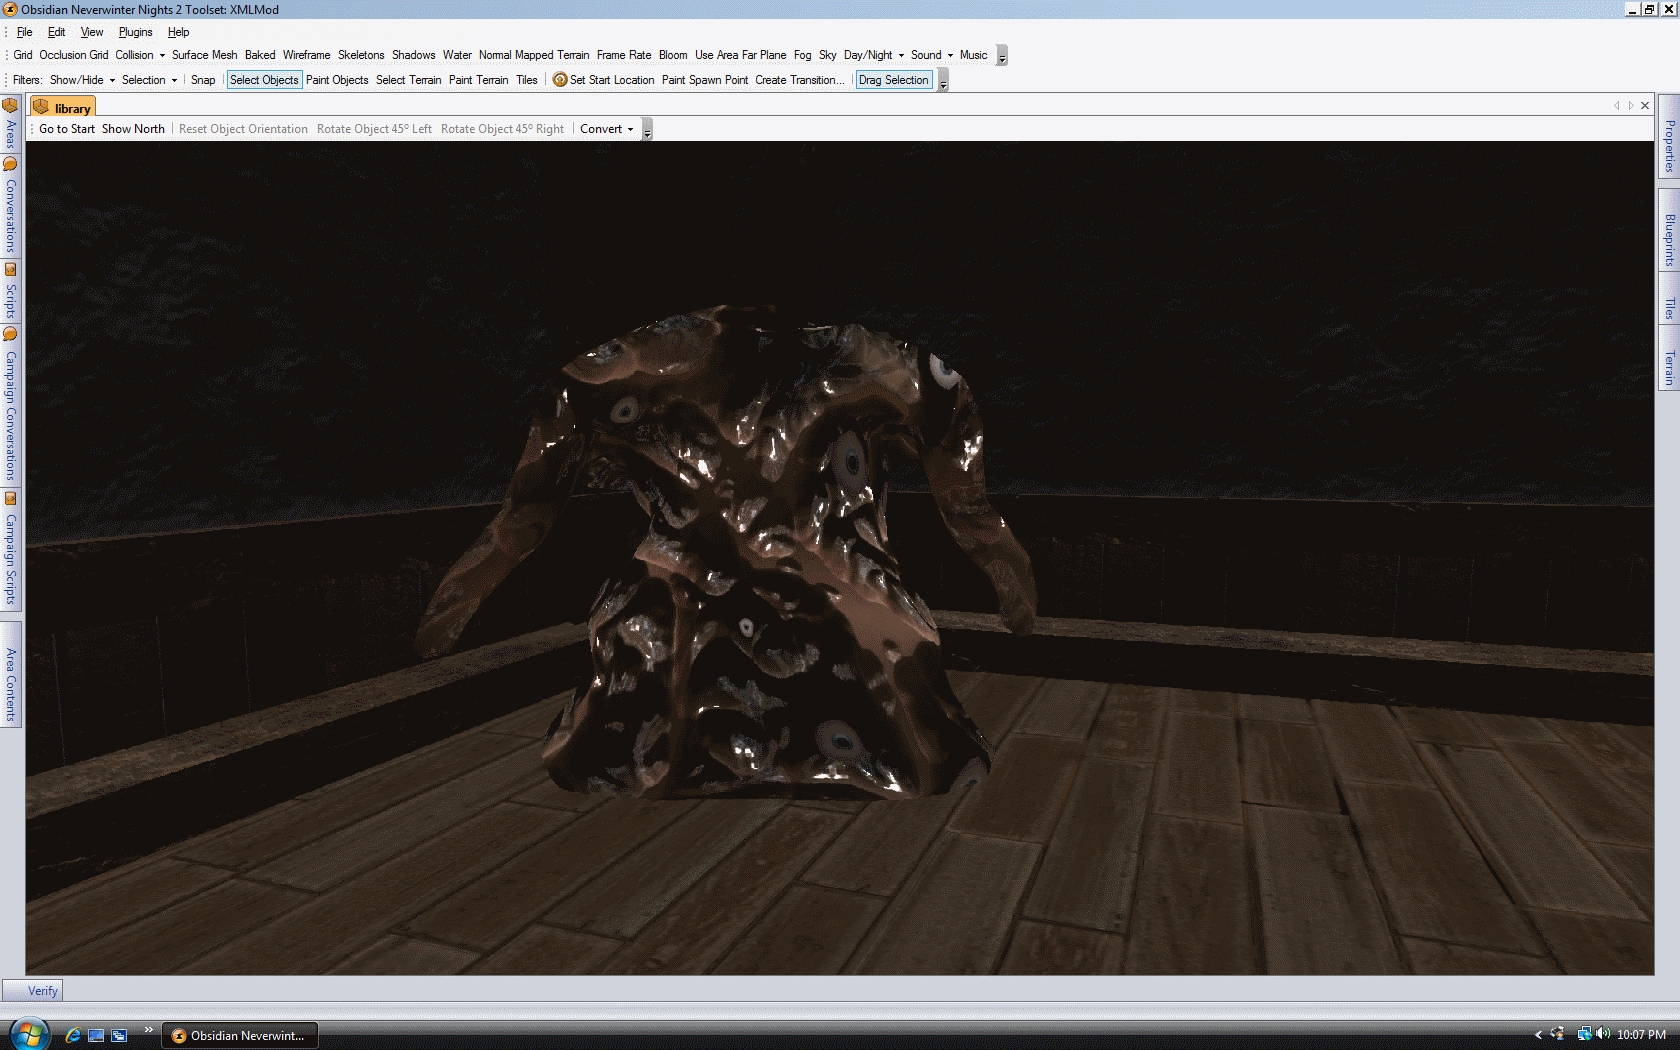The image size is (1680, 1050).
Task: Click the Conversations speech bubble icon
Action: click(x=10, y=165)
